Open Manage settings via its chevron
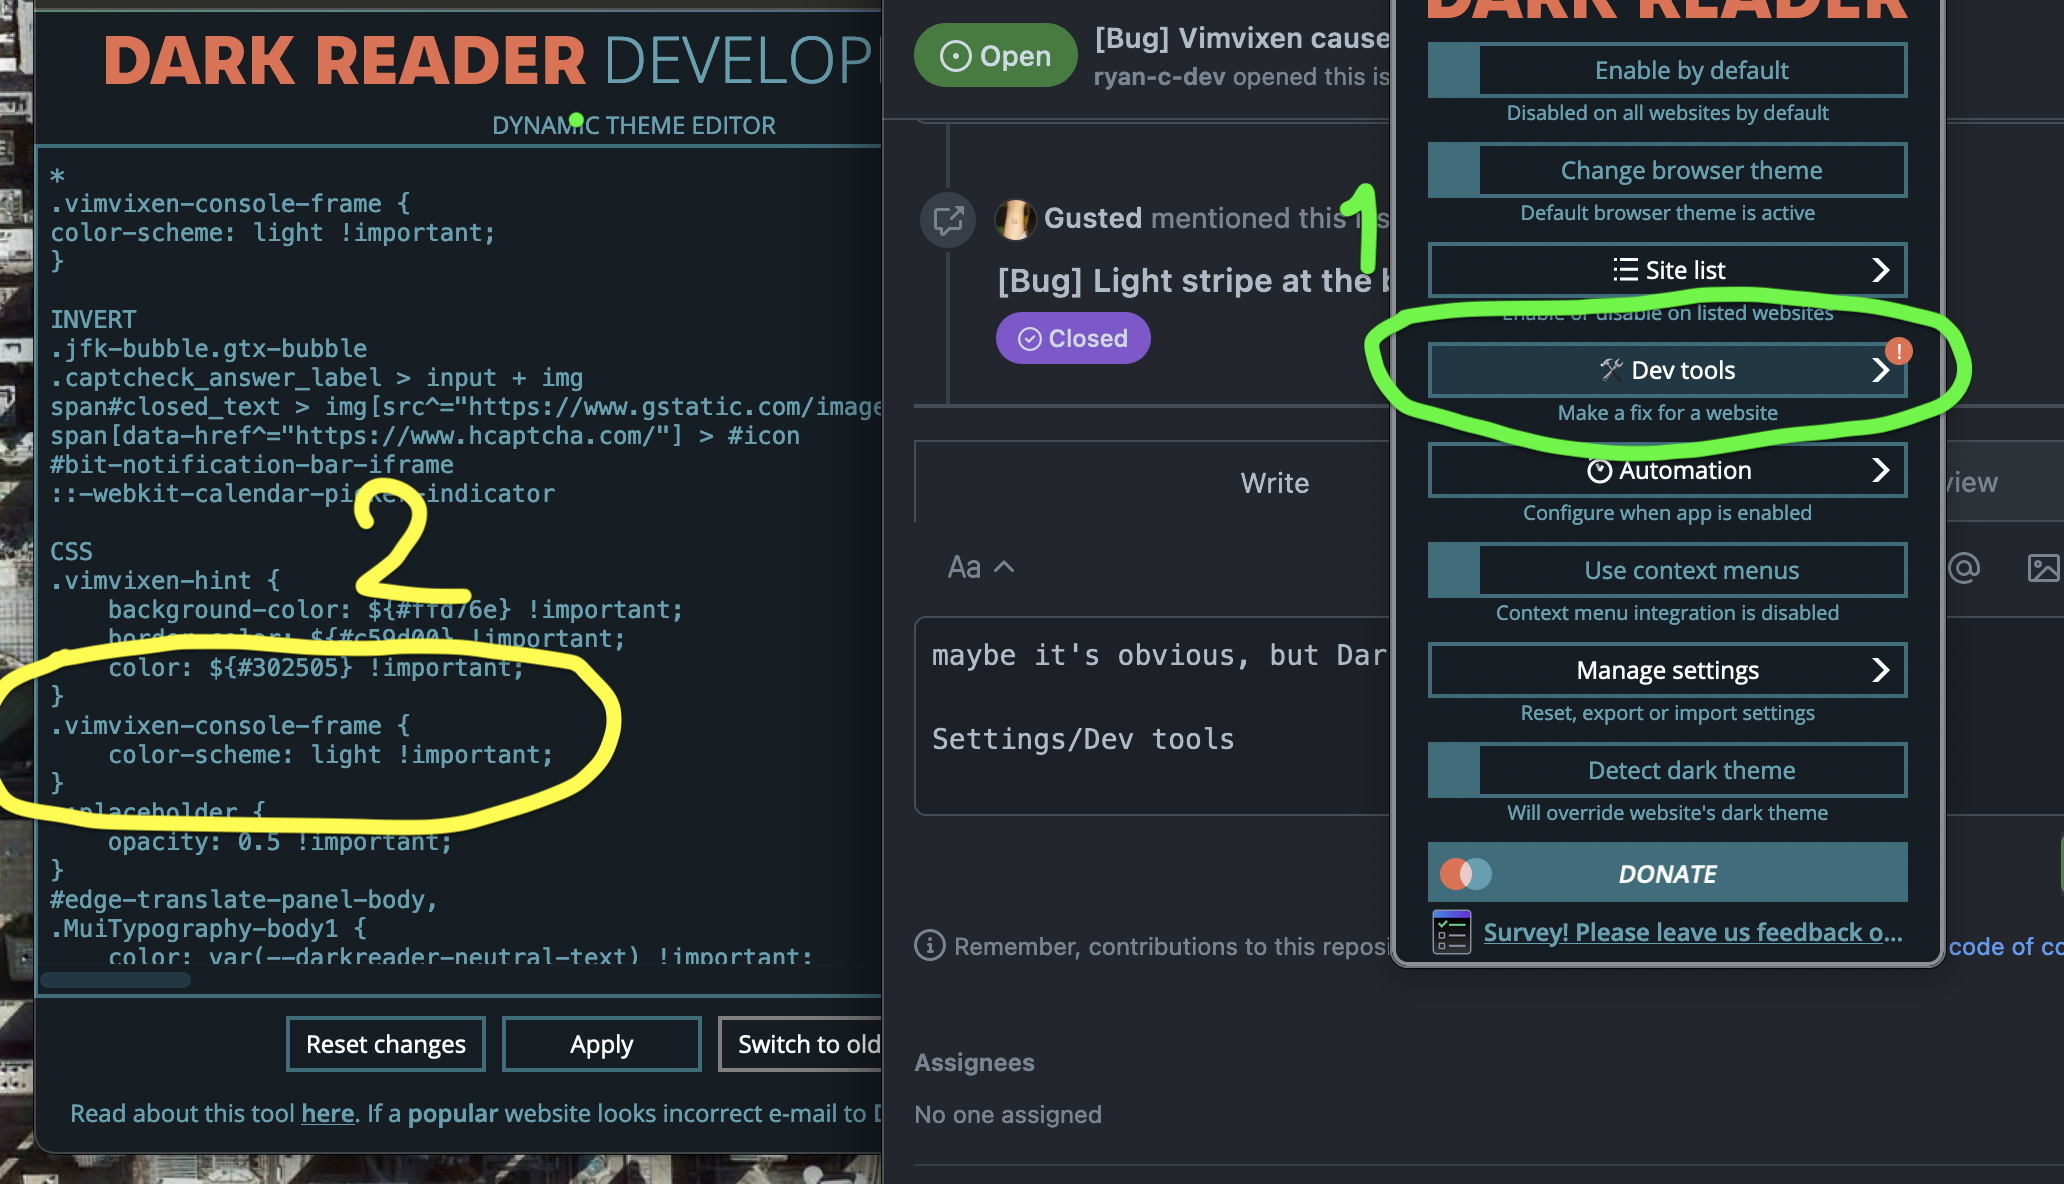 click(x=1881, y=670)
